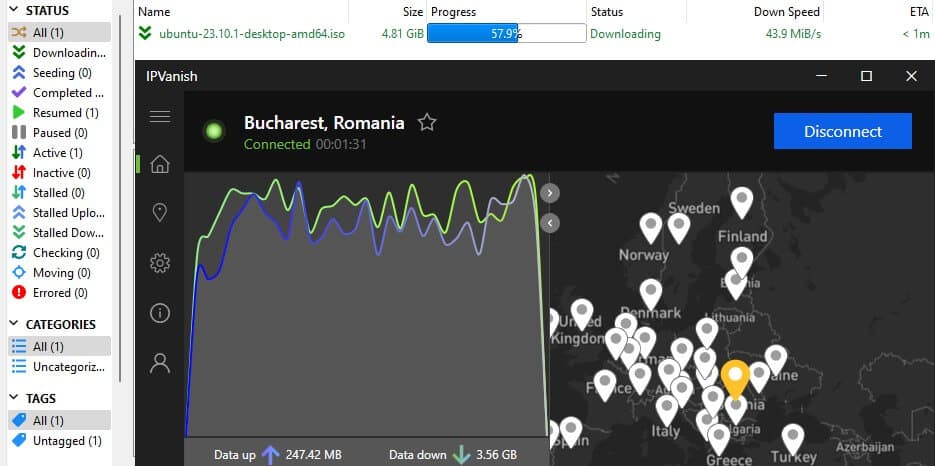Click the Downloading status cell

coord(626,34)
